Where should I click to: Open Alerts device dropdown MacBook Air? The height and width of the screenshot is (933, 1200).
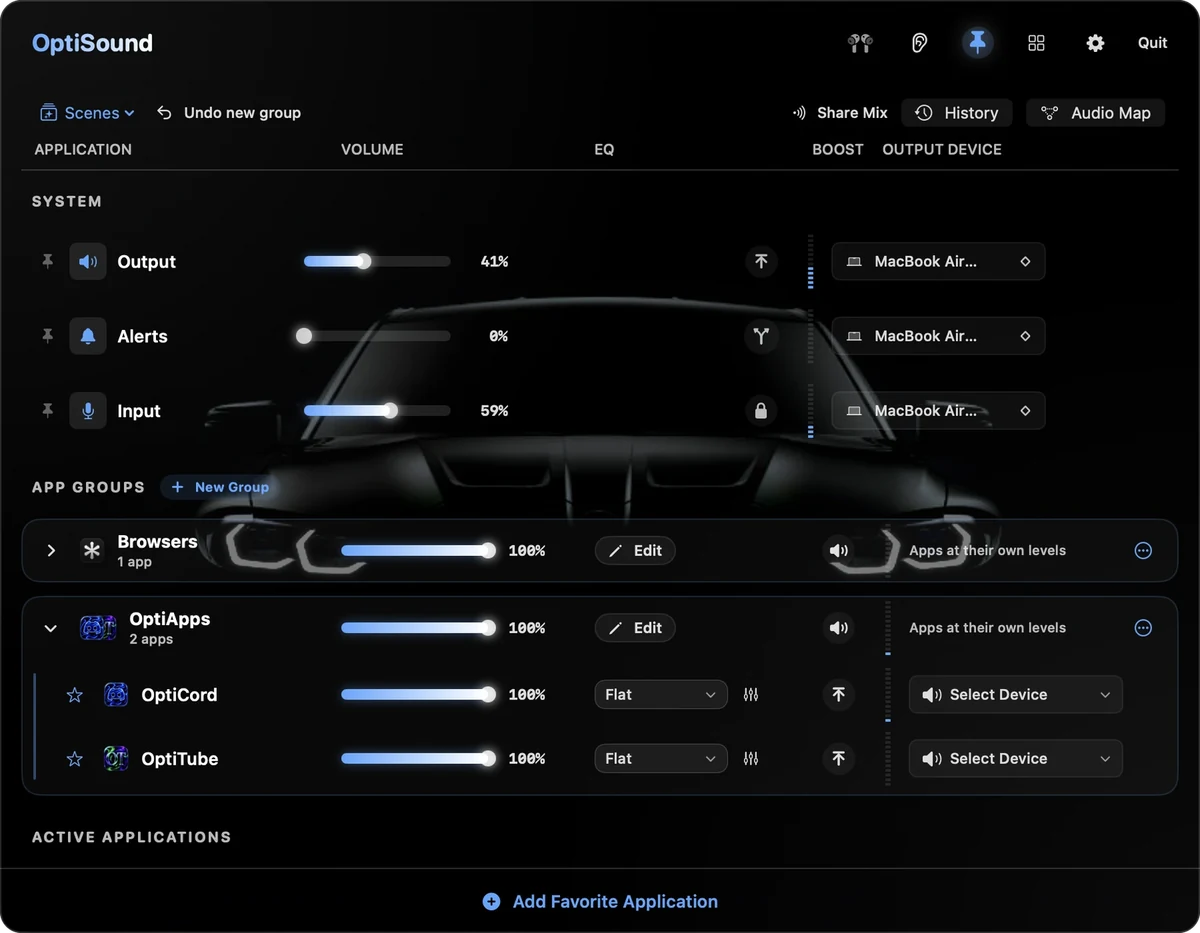[x=938, y=336]
